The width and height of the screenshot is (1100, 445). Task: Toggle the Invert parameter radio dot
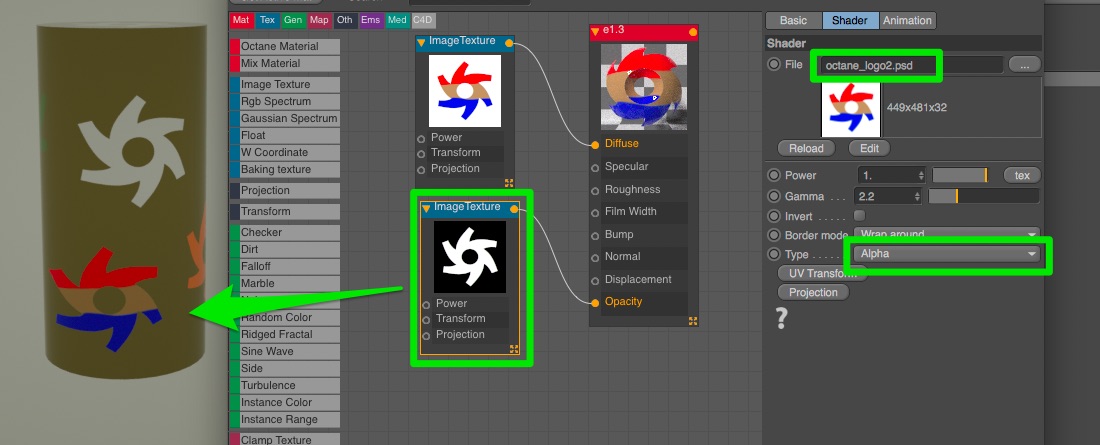[x=774, y=216]
